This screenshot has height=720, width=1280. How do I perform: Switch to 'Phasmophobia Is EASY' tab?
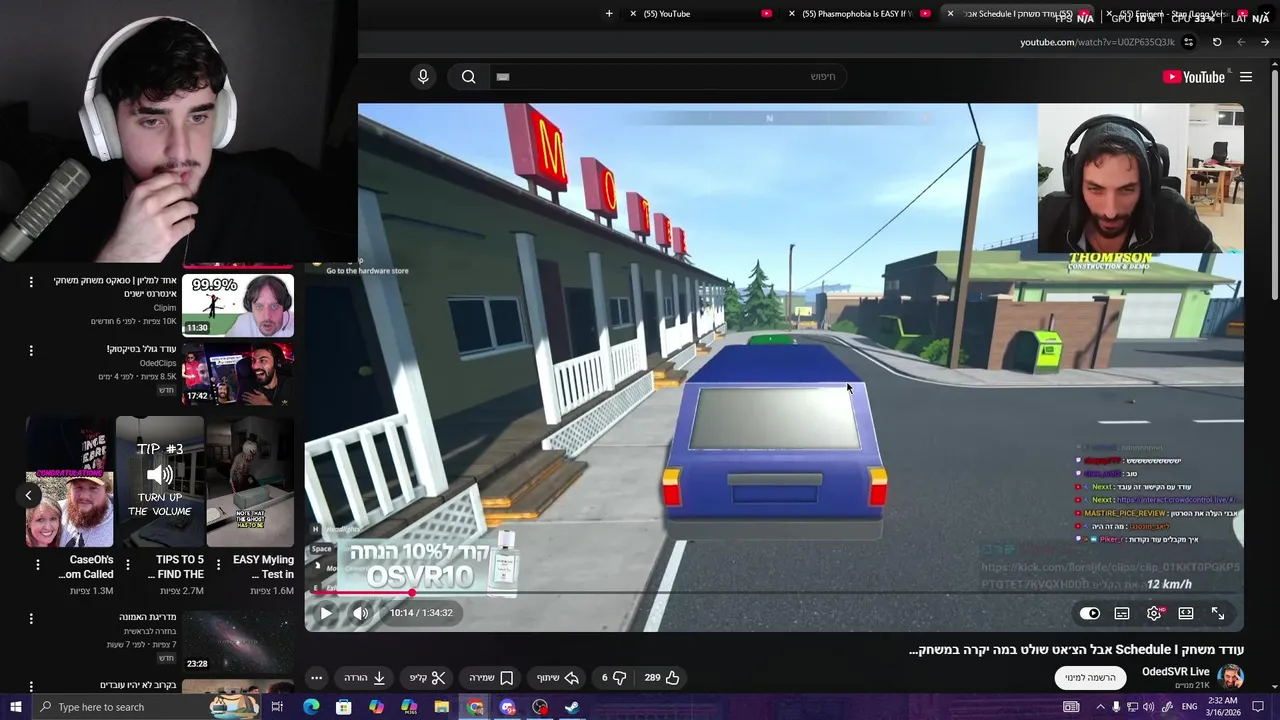(858, 14)
